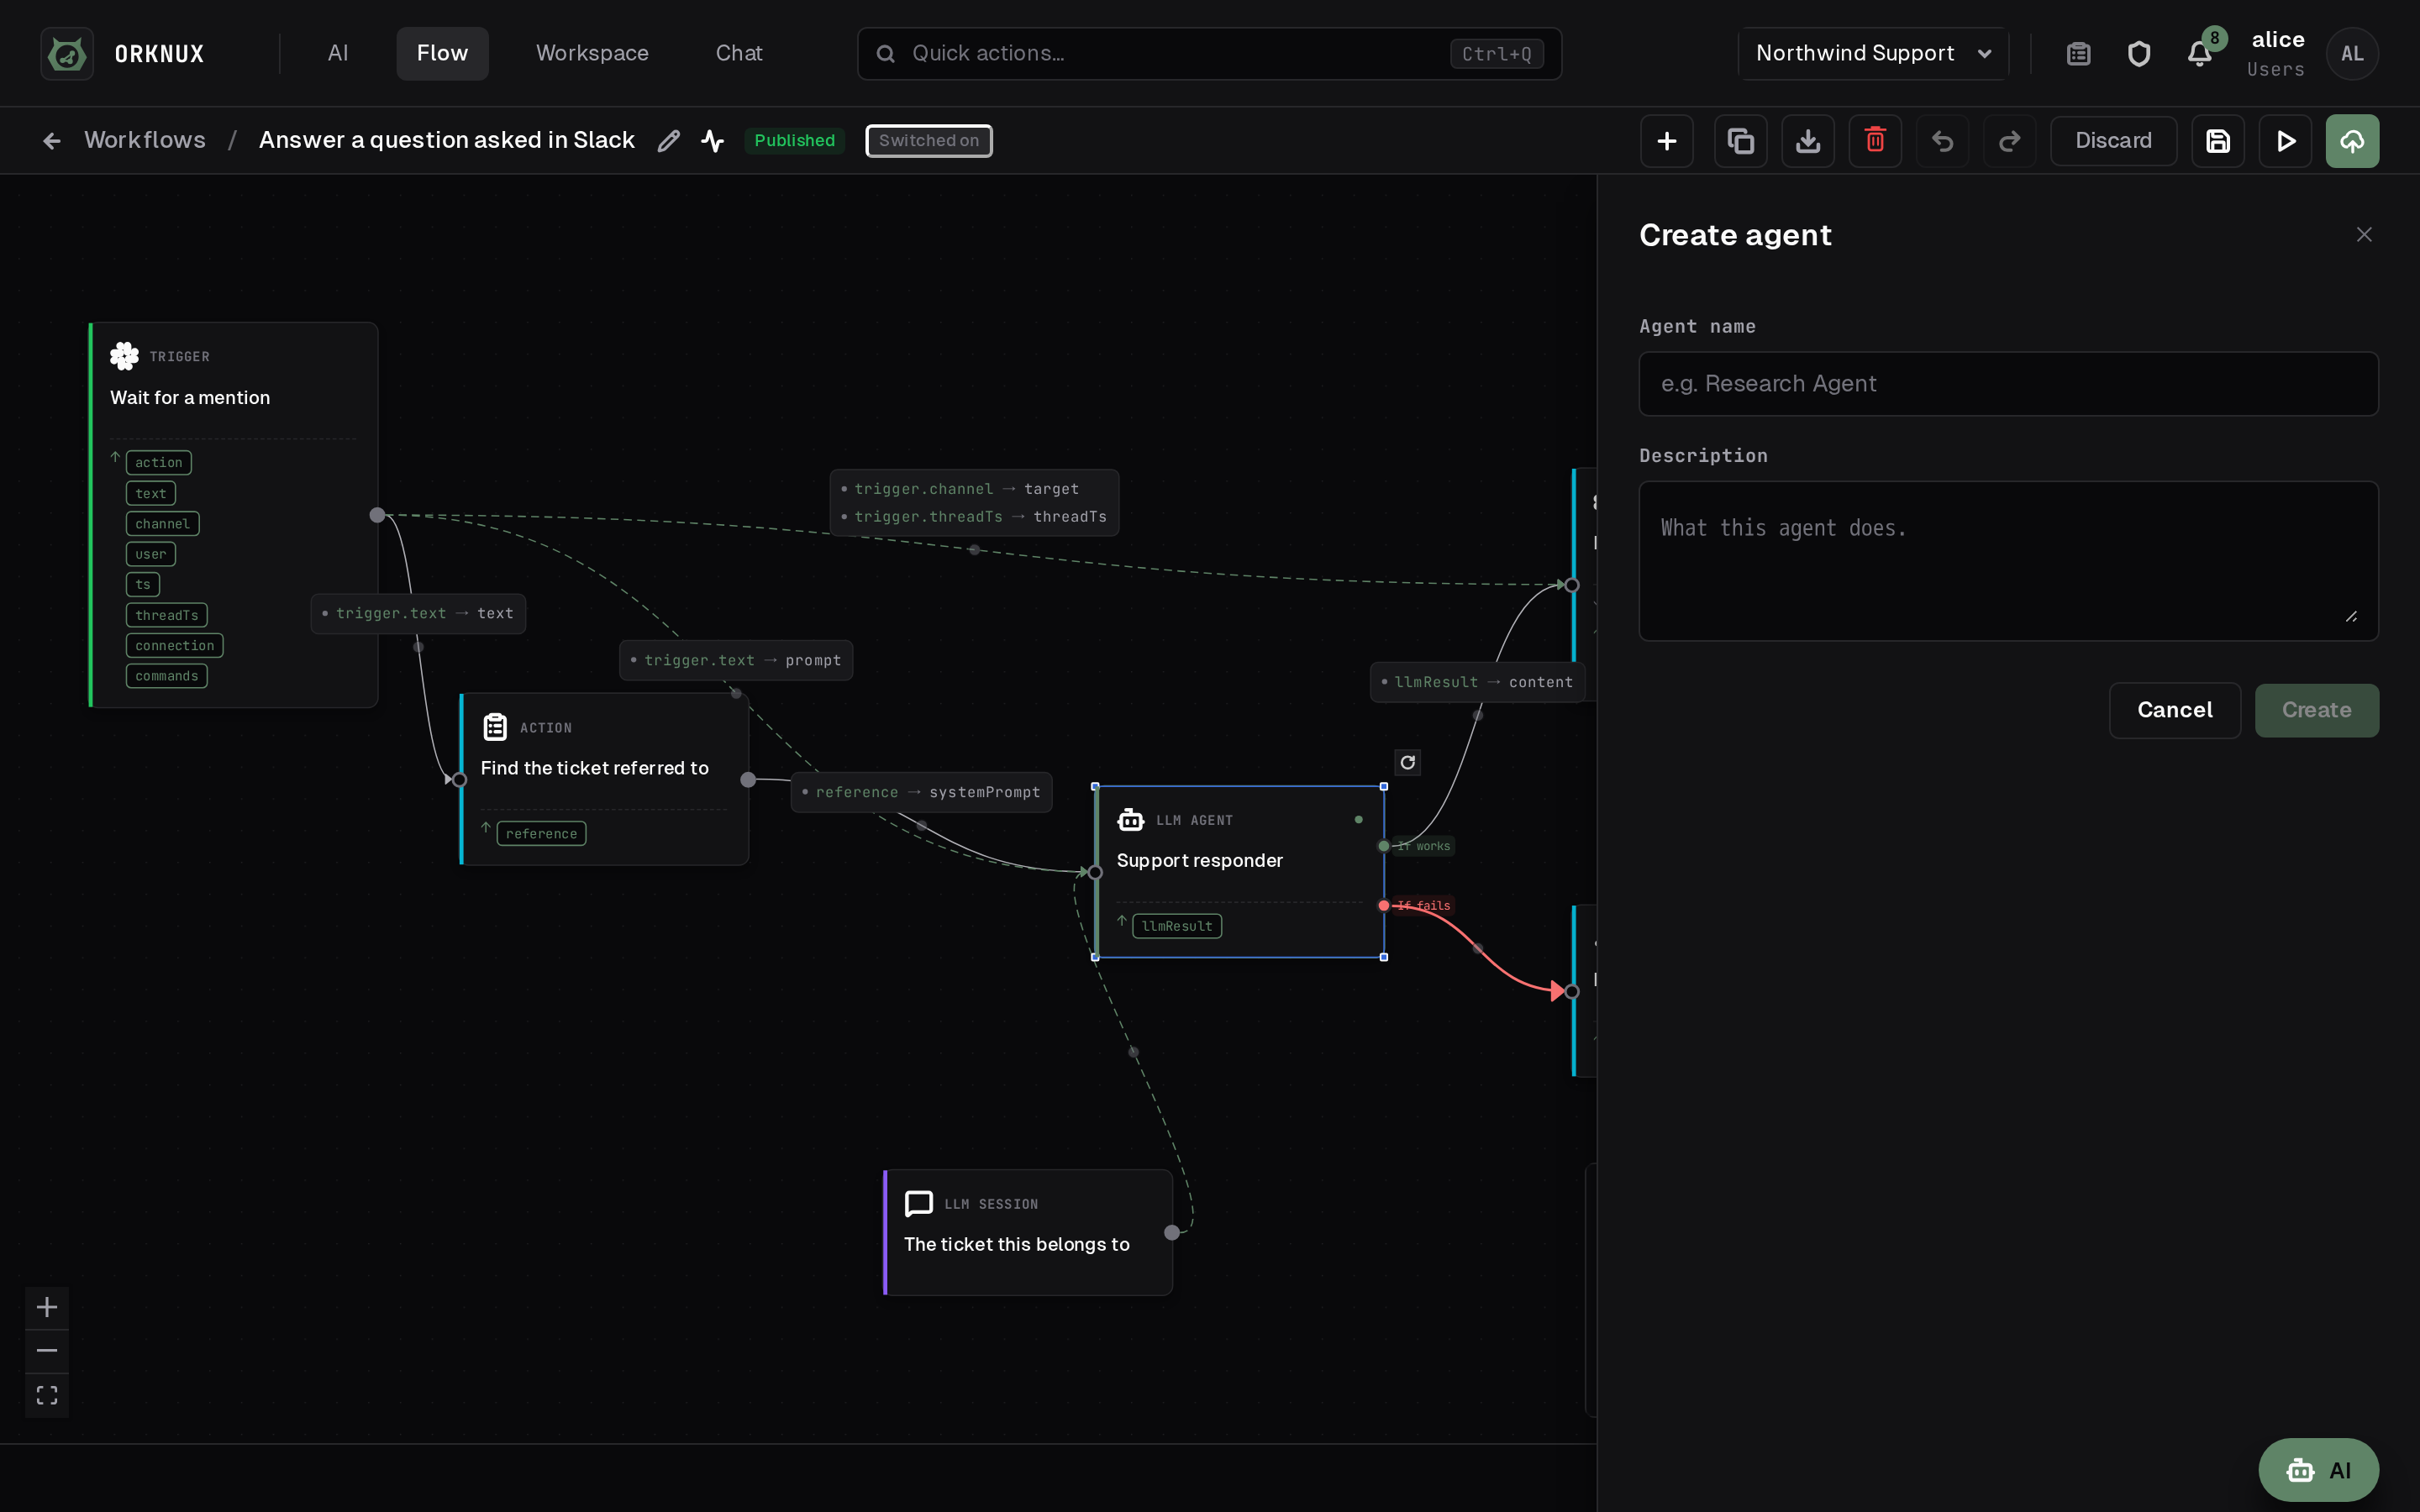Viewport: 2420px width, 1512px height.
Task: Click the Orknux logo icon
Action: click(x=67, y=53)
